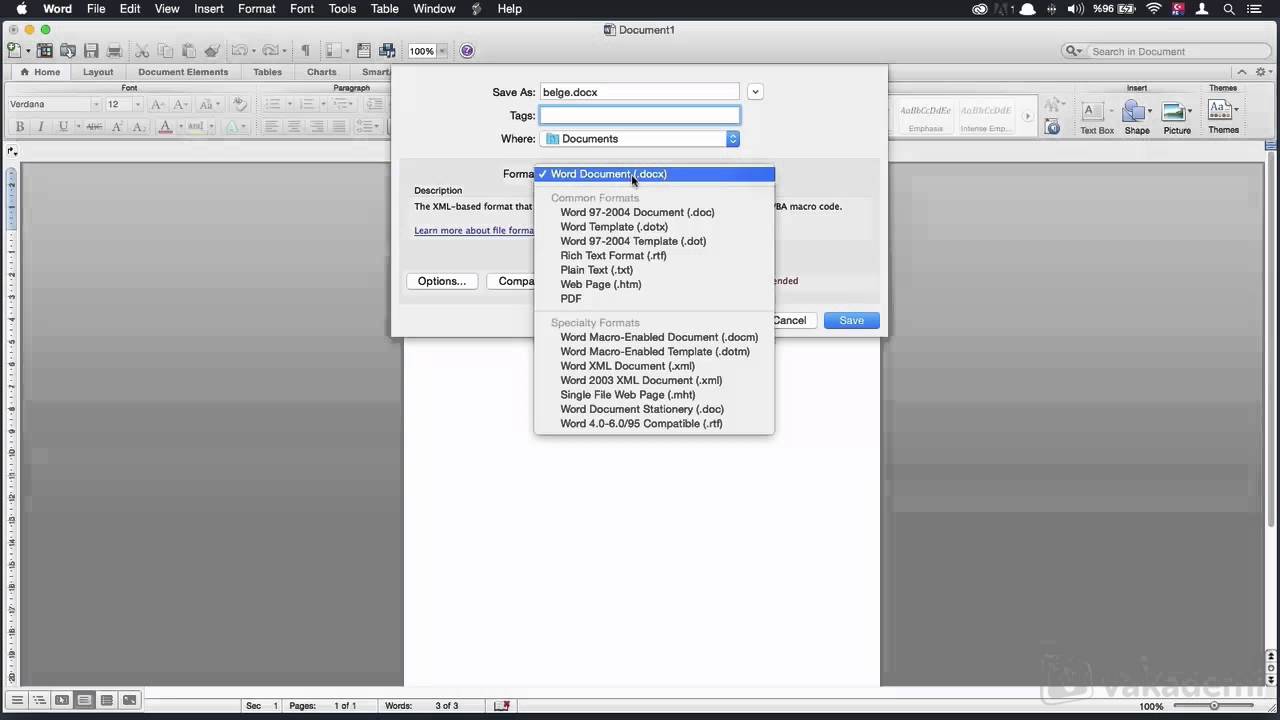Open the Document Elements ribbon tab
Image resolution: width=1280 pixels, height=720 pixels.
coord(183,72)
